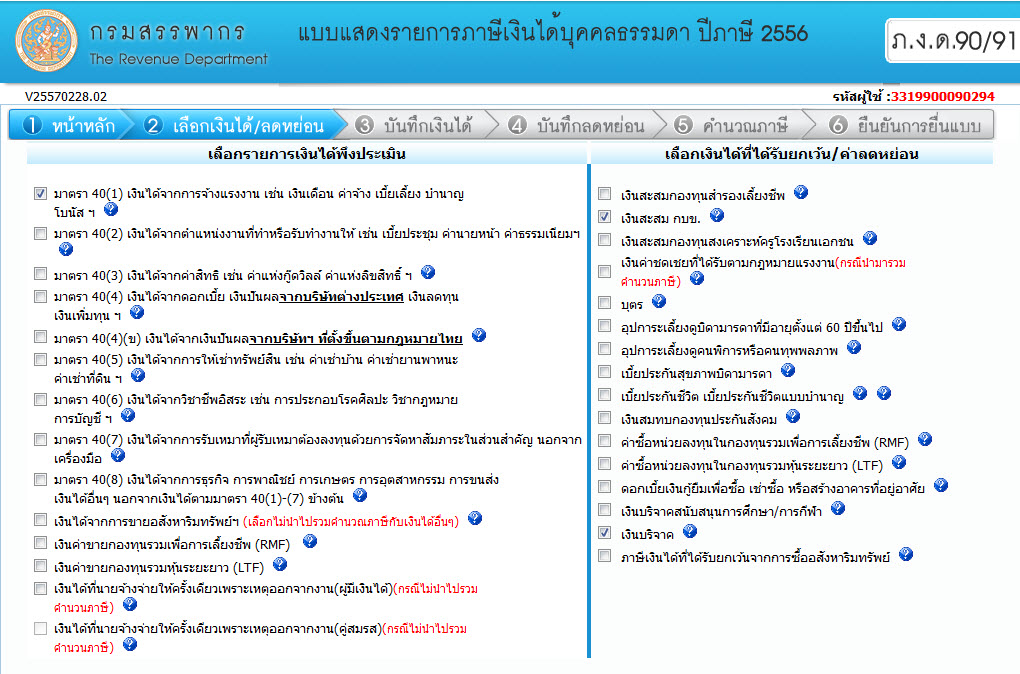
Task: Select step 2 เลือกเงินได้/ลดหย่อน tab
Action: [238, 125]
